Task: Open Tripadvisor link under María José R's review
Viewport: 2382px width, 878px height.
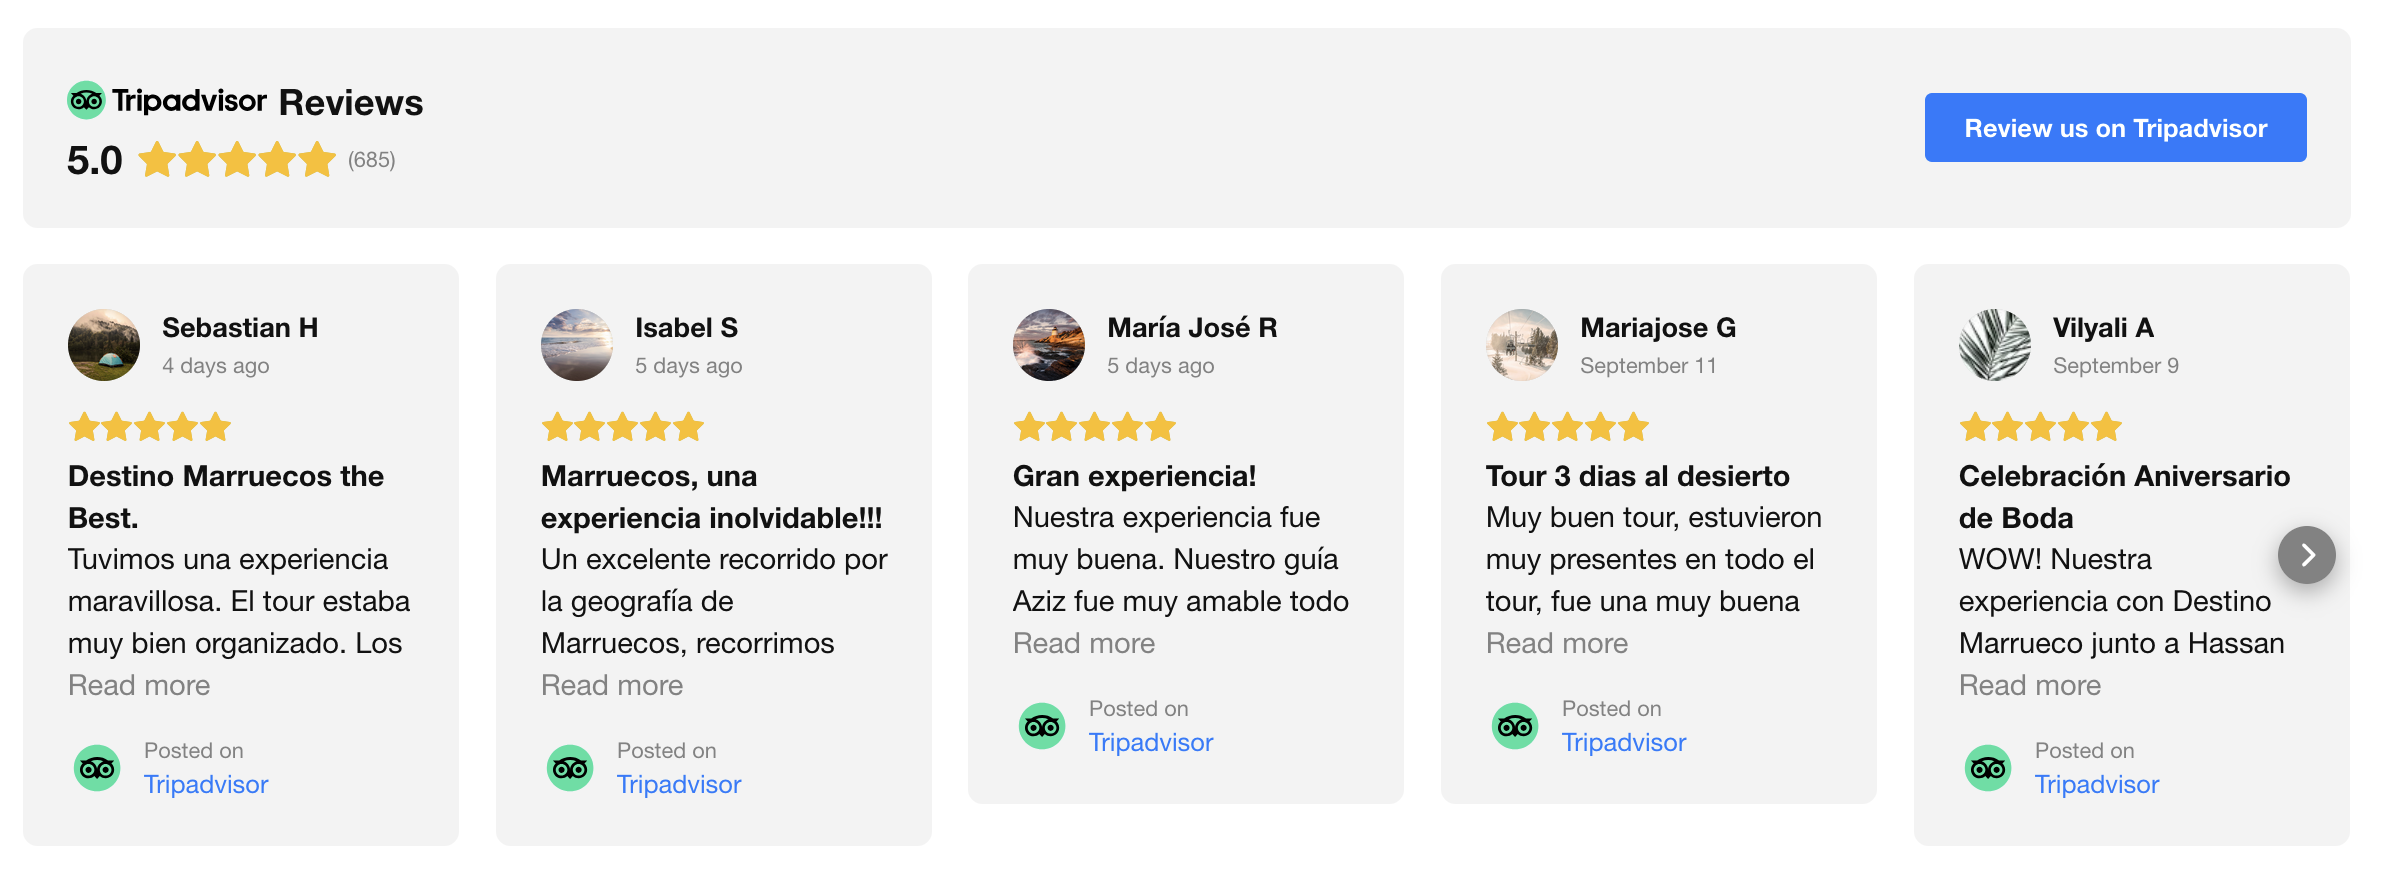Action: click(x=1151, y=742)
